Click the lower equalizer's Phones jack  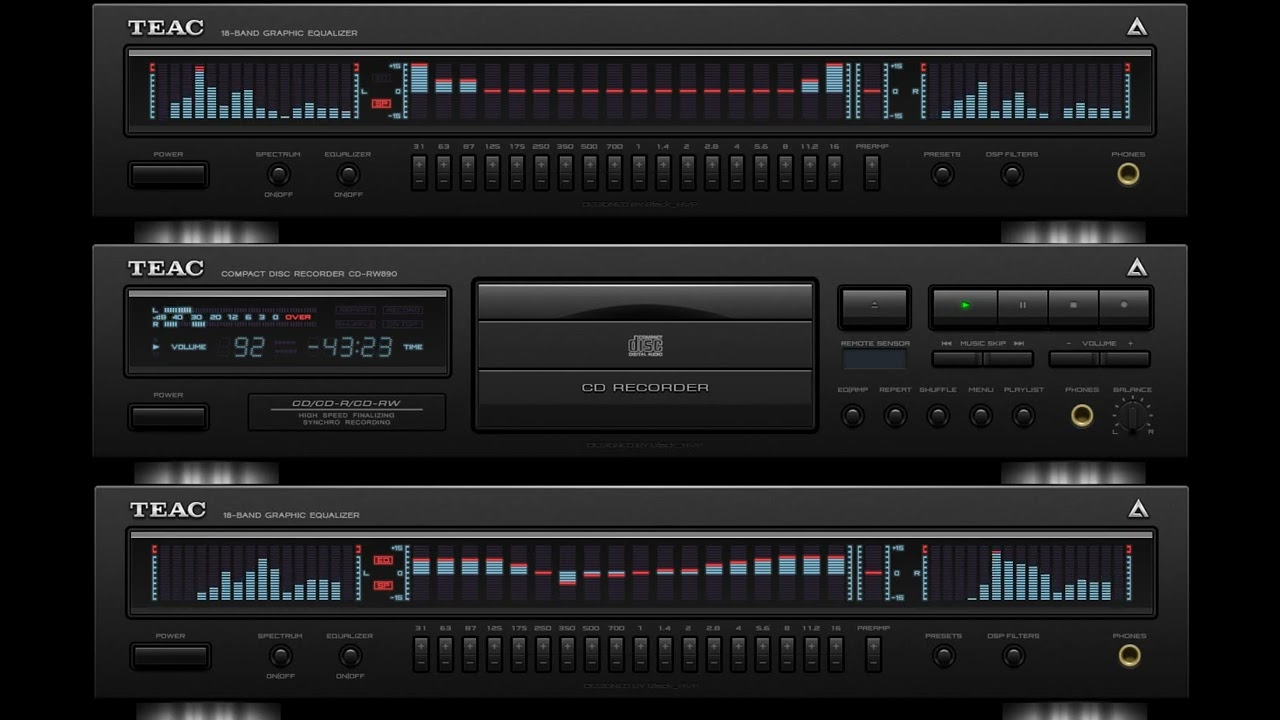point(1129,656)
